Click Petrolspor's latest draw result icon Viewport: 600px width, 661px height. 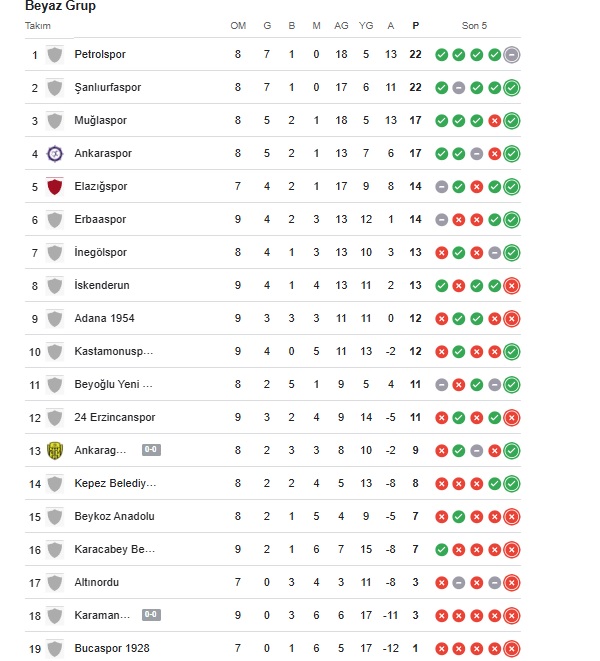point(512,54)
